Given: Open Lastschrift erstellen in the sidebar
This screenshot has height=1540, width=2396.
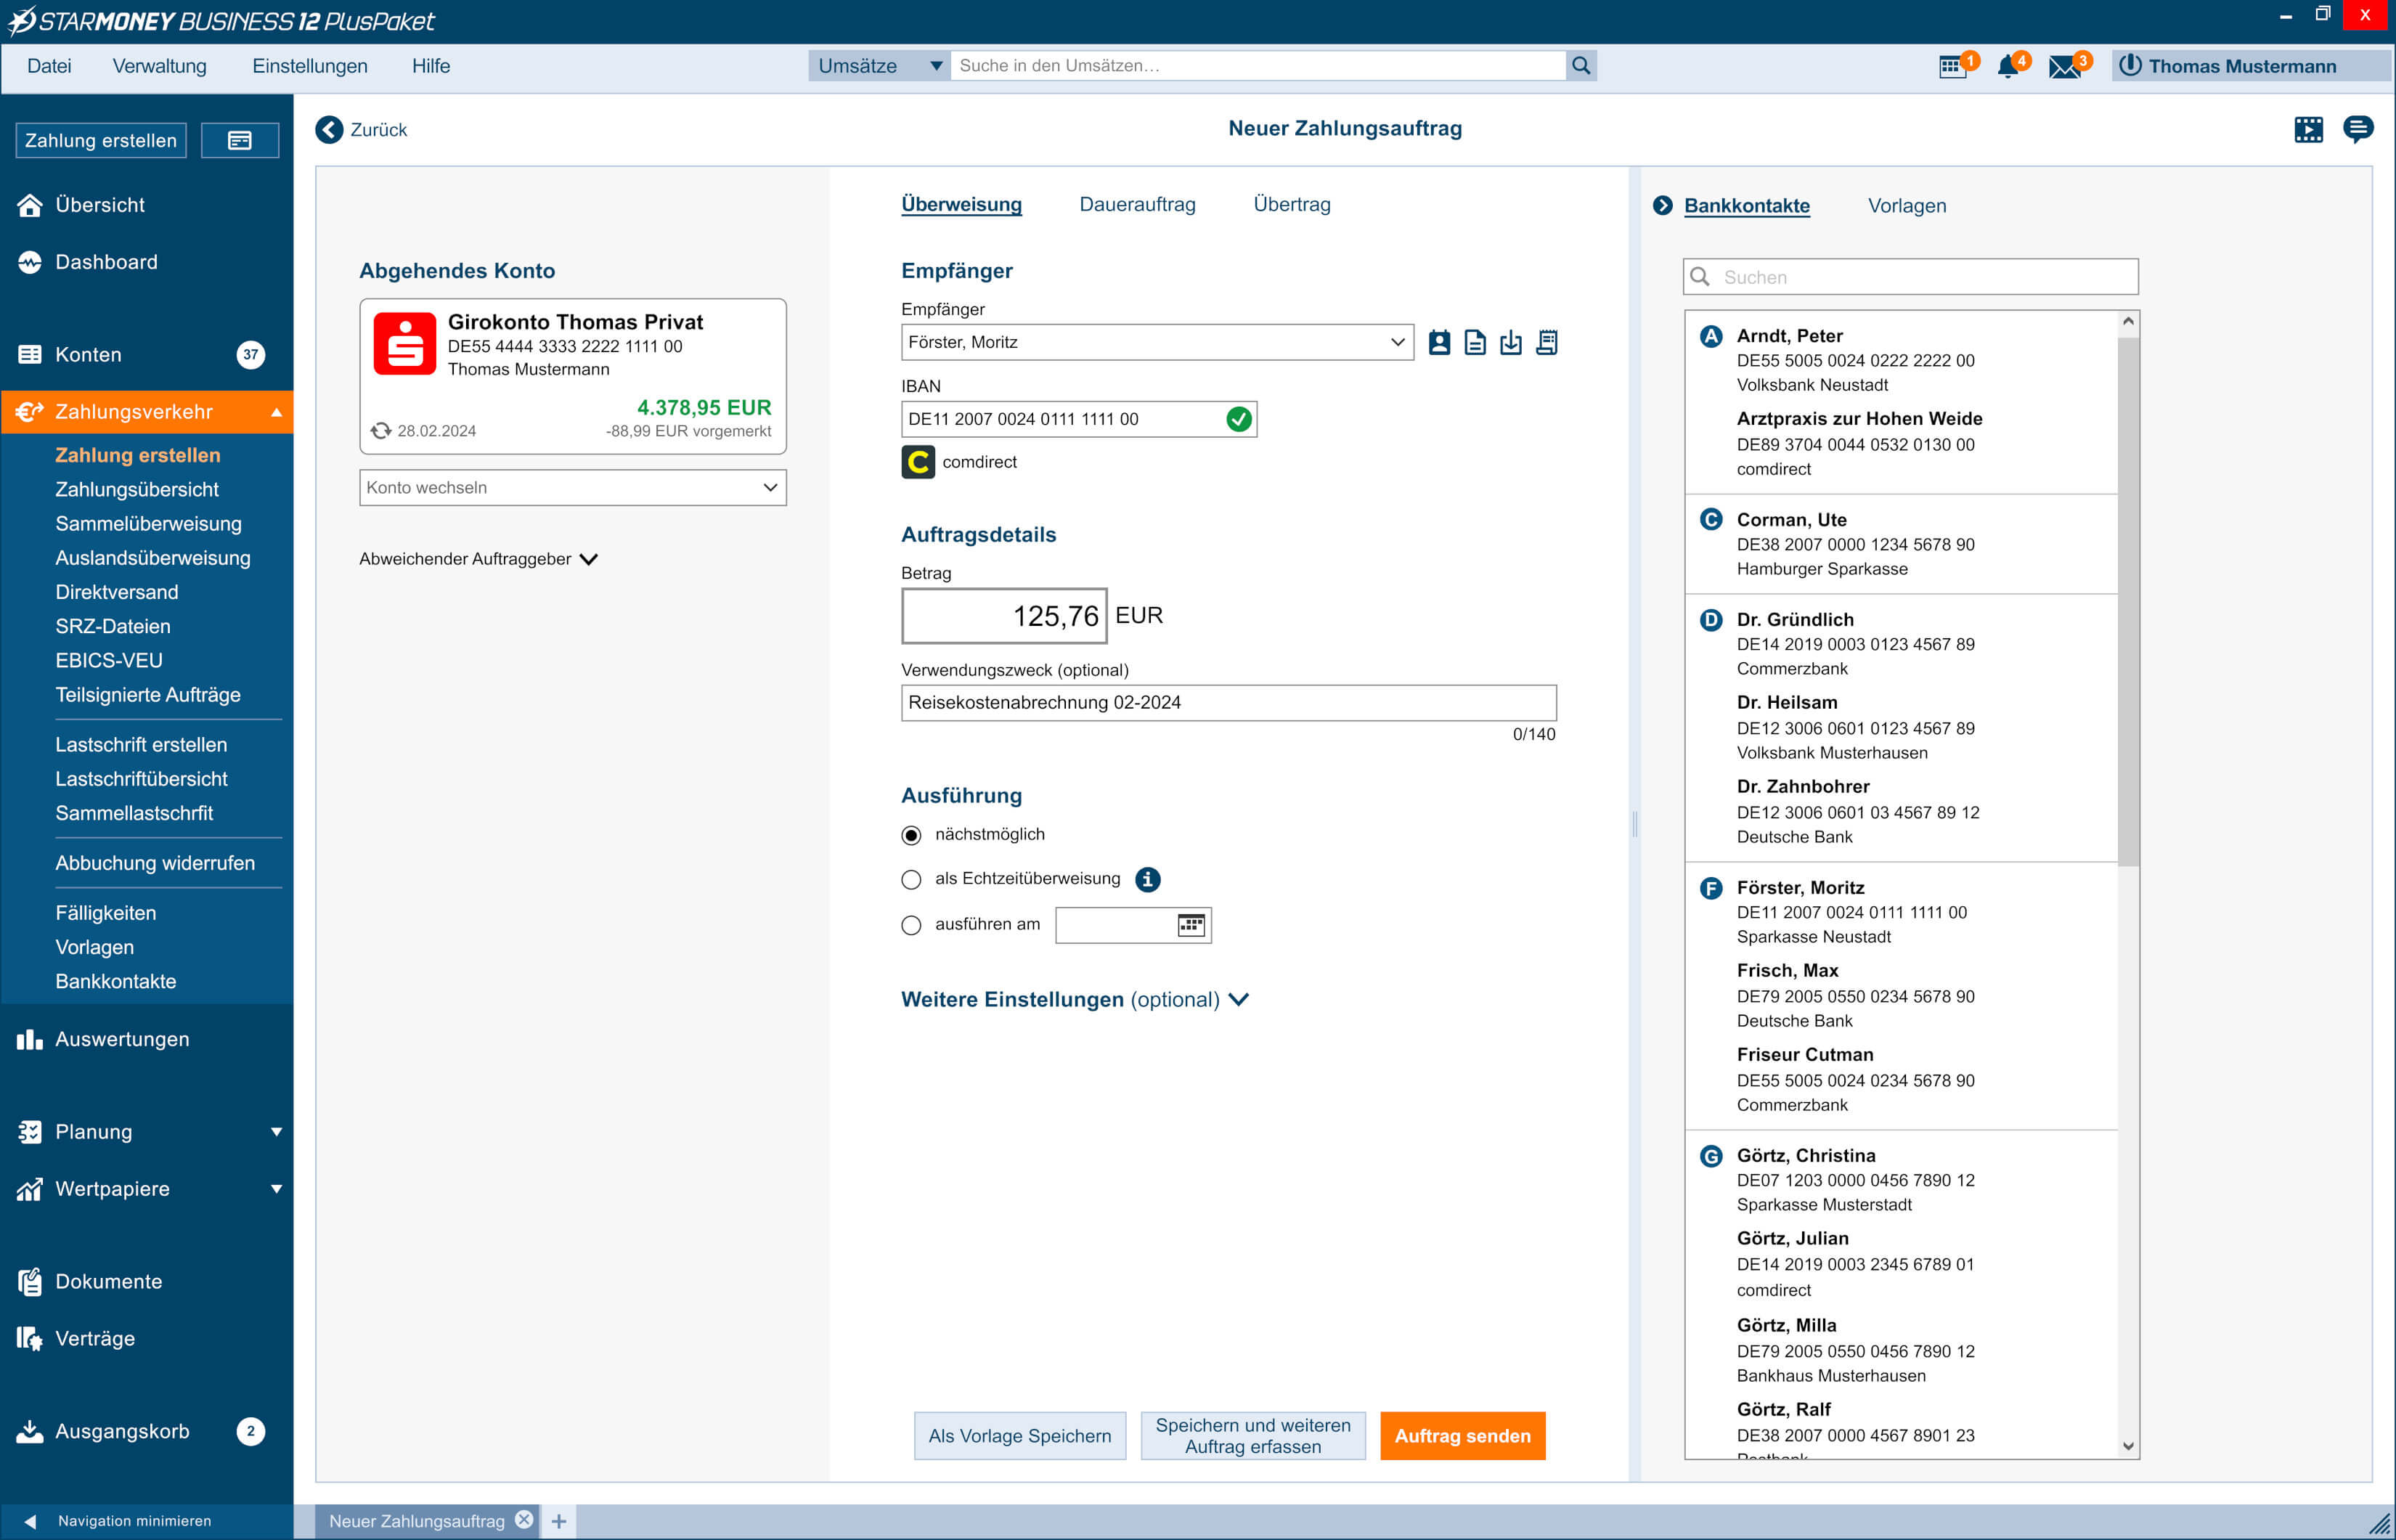Looking at the screenshot, I should click(141, 745).
